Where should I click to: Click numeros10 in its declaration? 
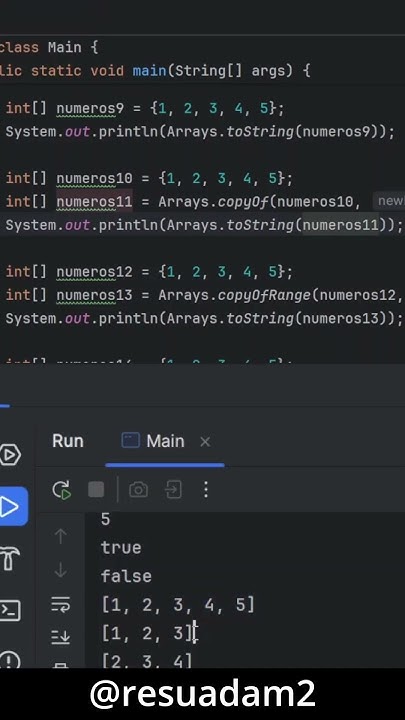tap(94, 179)
